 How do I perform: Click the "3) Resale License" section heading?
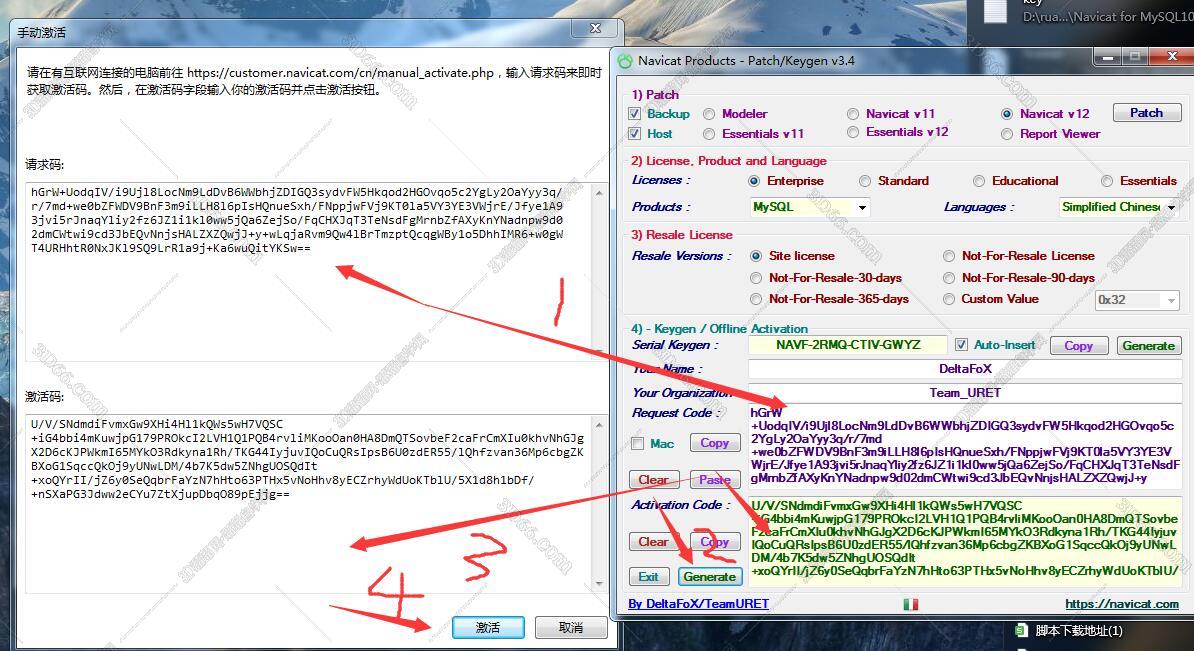click(x=682, y=235)
